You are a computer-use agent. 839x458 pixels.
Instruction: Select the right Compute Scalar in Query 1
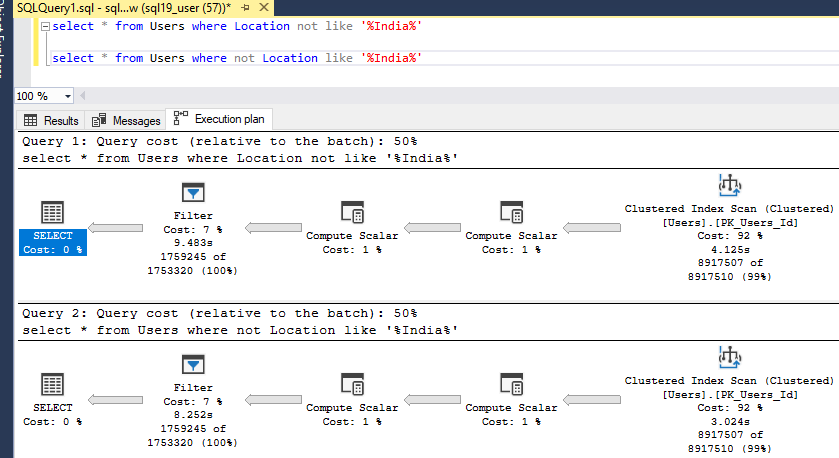click(511, 213)
